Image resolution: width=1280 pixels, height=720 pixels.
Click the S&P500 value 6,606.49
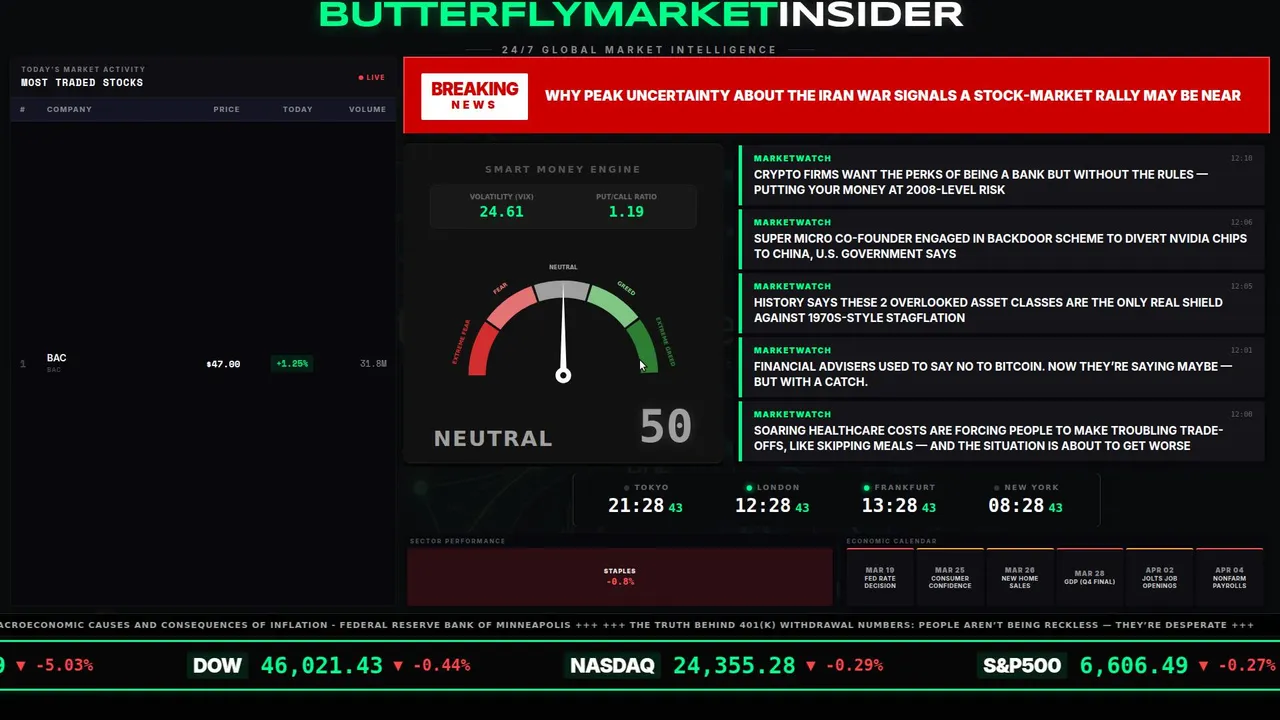click(x=1134, y=666)
